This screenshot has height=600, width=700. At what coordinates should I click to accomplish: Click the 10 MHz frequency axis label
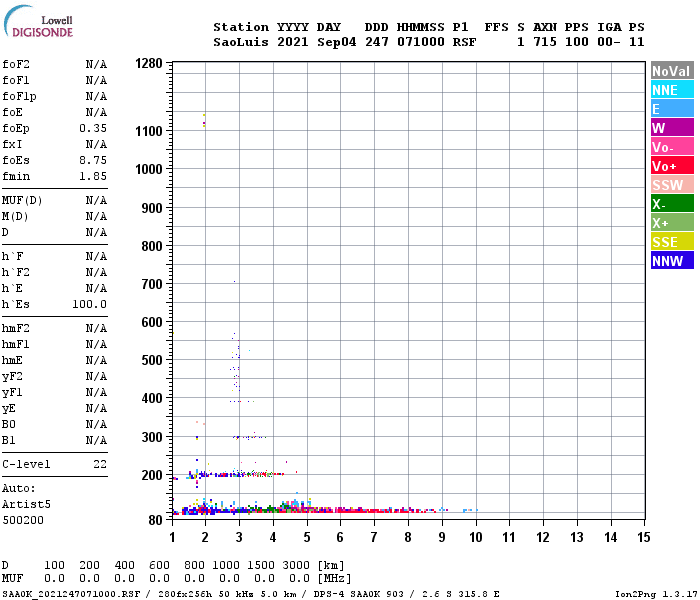(x=476, y=537)
